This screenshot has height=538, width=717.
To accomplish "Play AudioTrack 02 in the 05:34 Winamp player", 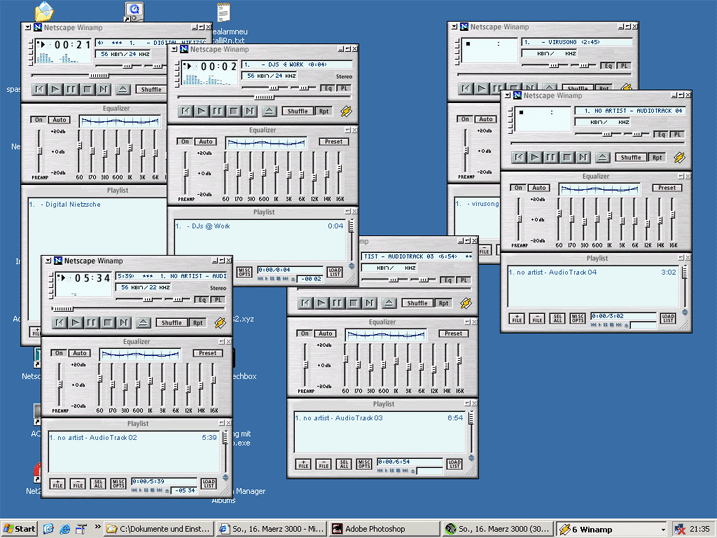I will coord(75,323).
